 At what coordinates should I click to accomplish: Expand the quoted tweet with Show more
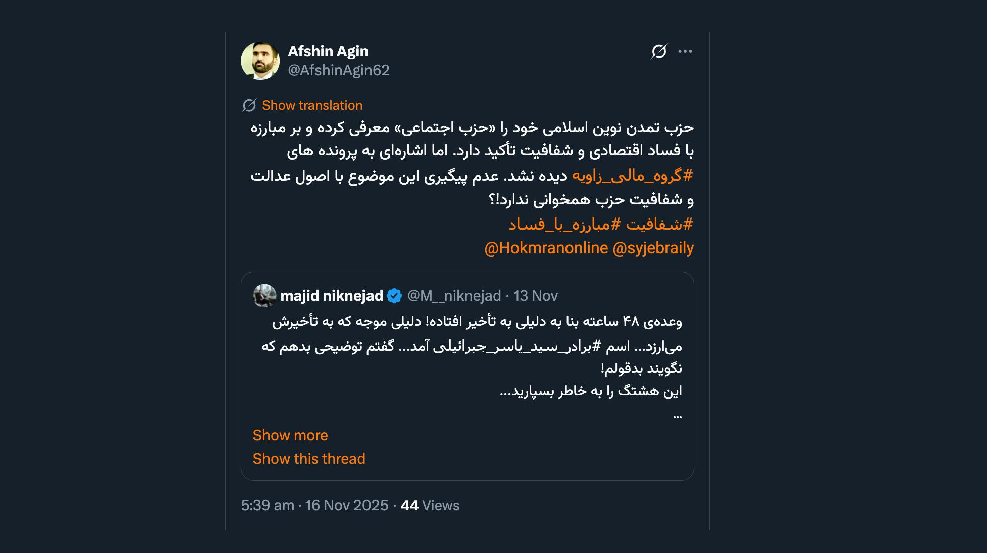(290, 435)
